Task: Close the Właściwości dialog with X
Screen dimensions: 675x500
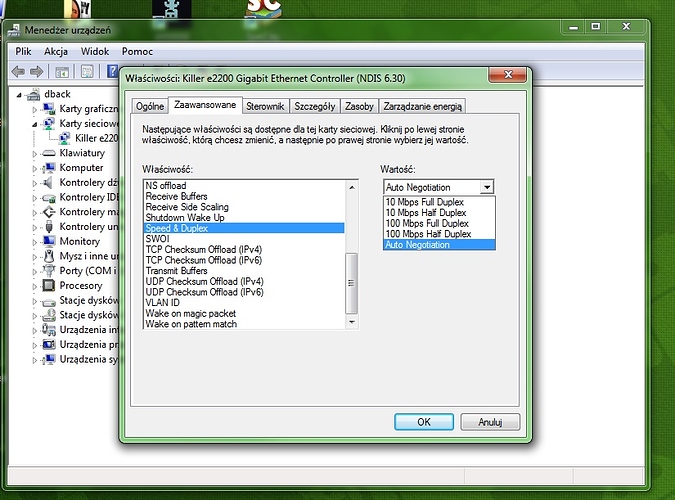Action: click(x=508, y=75)
